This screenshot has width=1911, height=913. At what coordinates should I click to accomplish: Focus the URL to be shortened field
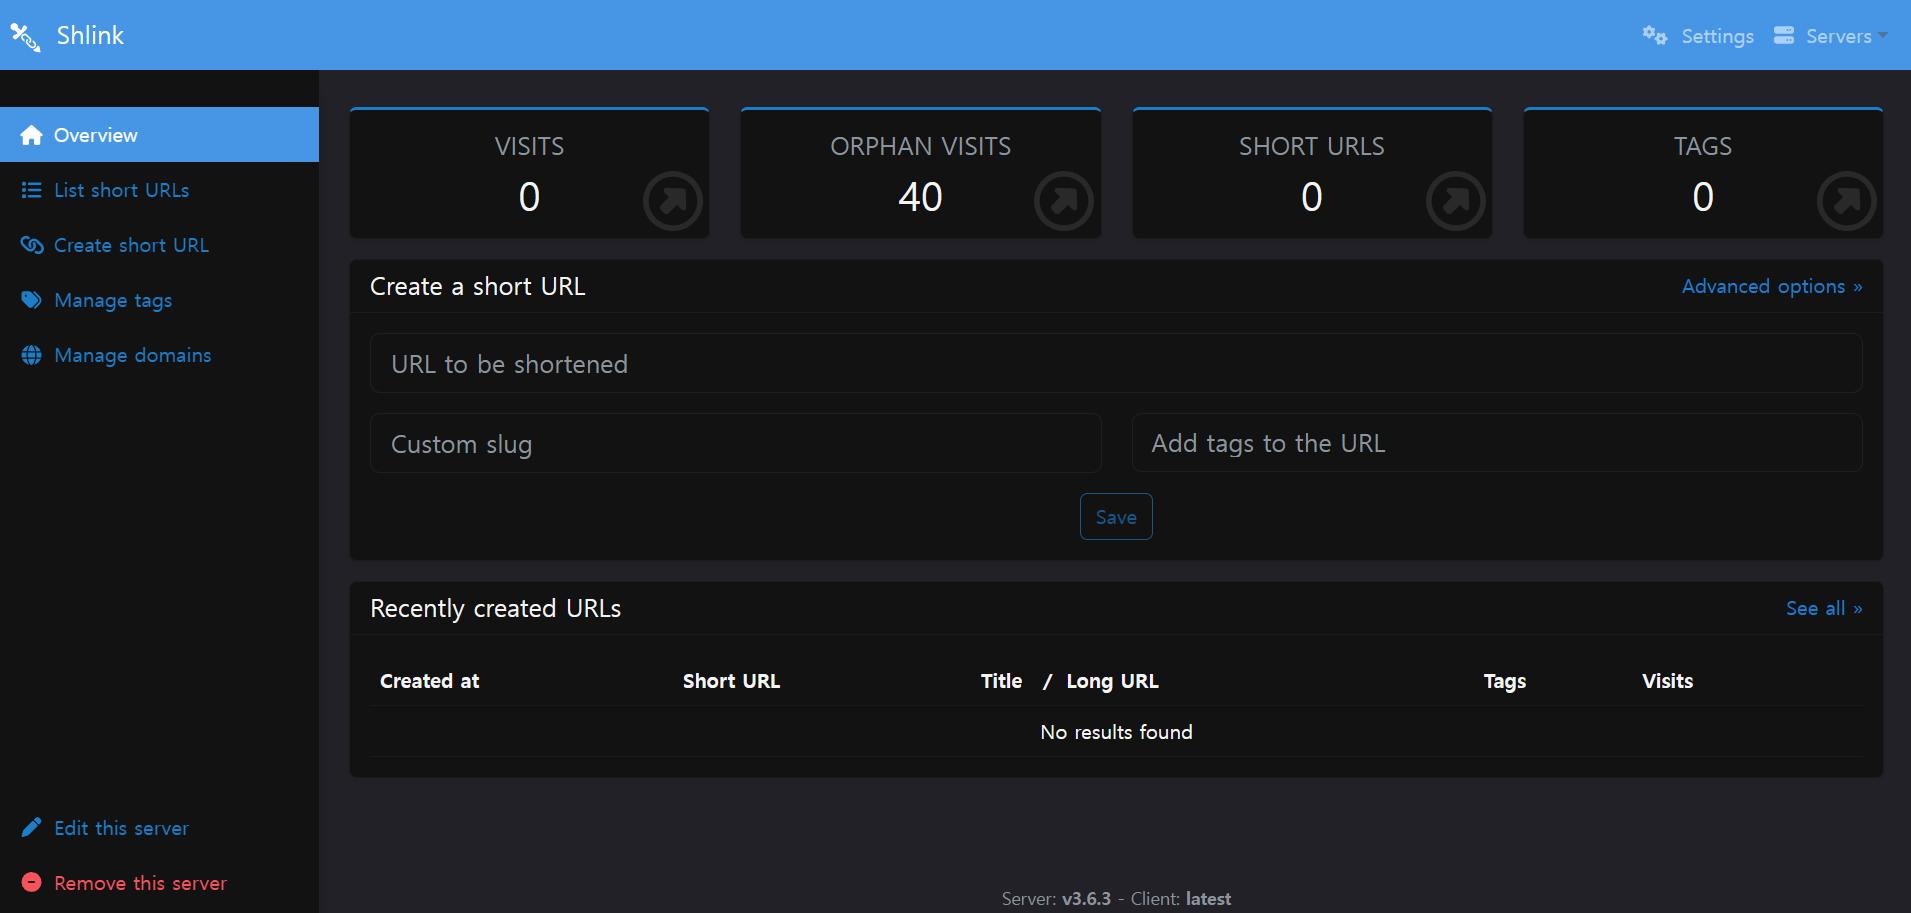coord(1115,364)
